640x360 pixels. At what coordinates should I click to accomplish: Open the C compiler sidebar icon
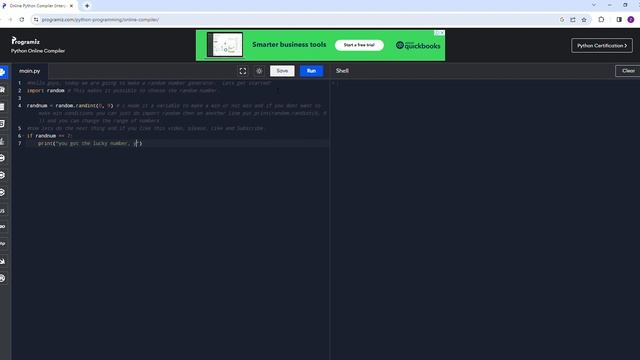pos(2,158)
